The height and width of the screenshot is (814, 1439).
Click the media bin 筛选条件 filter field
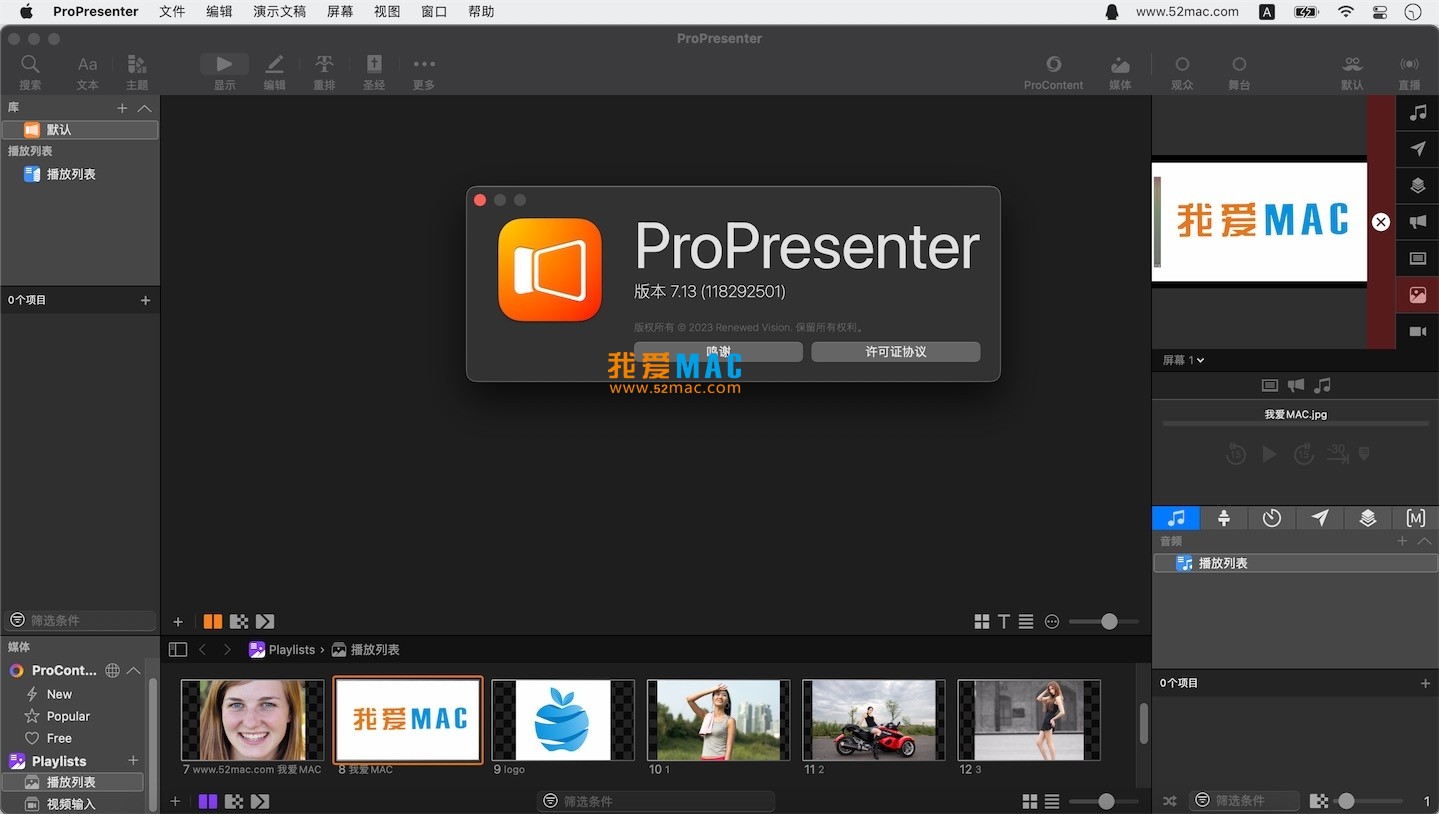656,801
